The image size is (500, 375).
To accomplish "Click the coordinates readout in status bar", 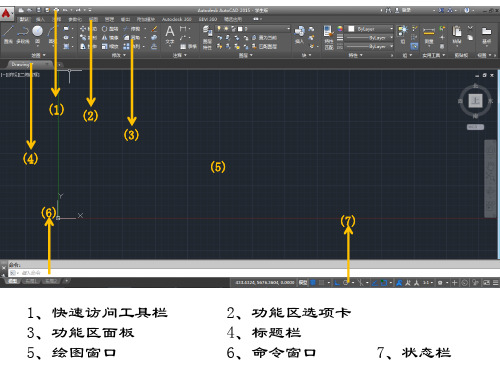I will point(265,283).
